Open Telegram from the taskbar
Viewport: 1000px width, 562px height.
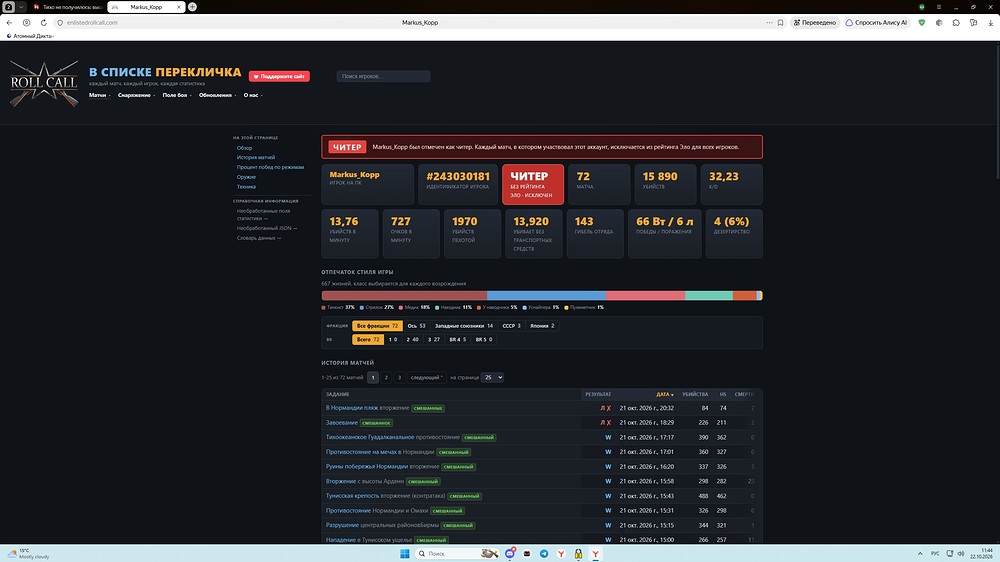pos(544,553)
